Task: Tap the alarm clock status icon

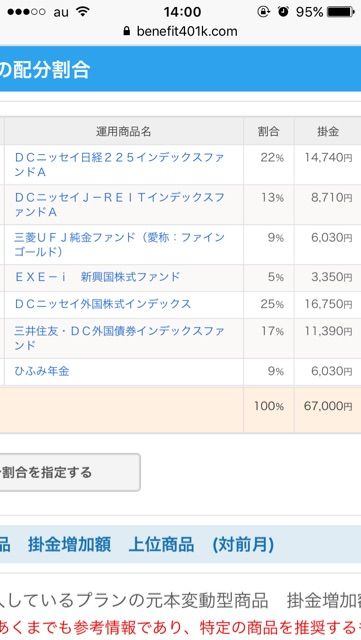Action: click(x=283, y=11)
